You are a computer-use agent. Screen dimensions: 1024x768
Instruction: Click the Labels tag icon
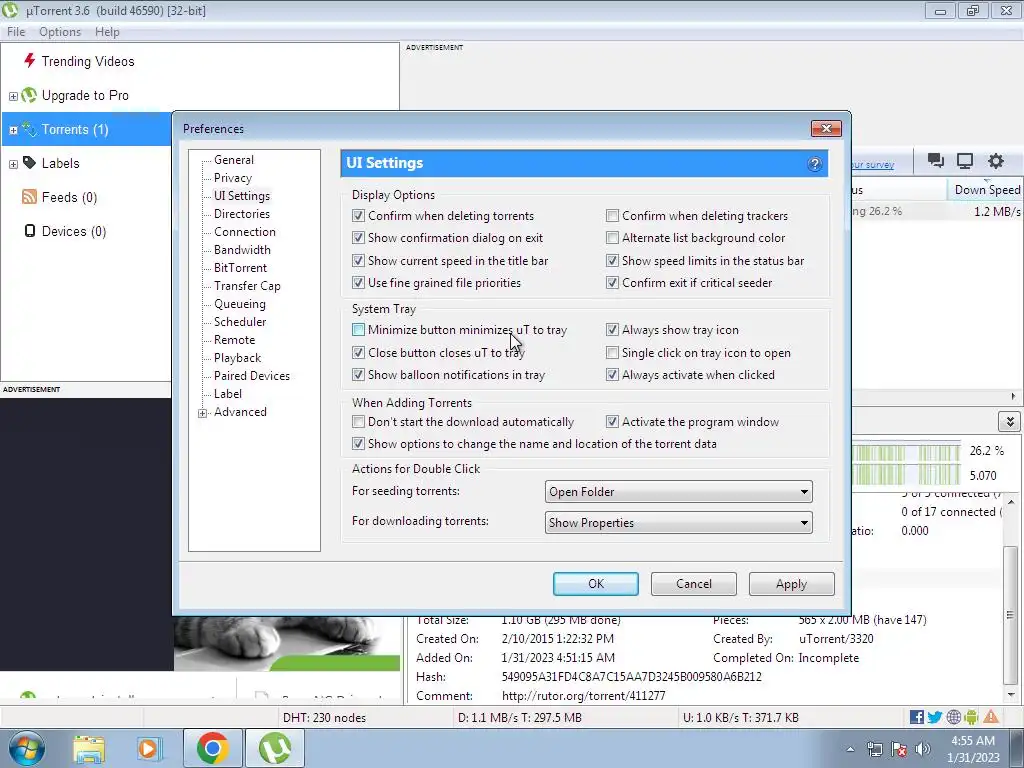[29, 163]
